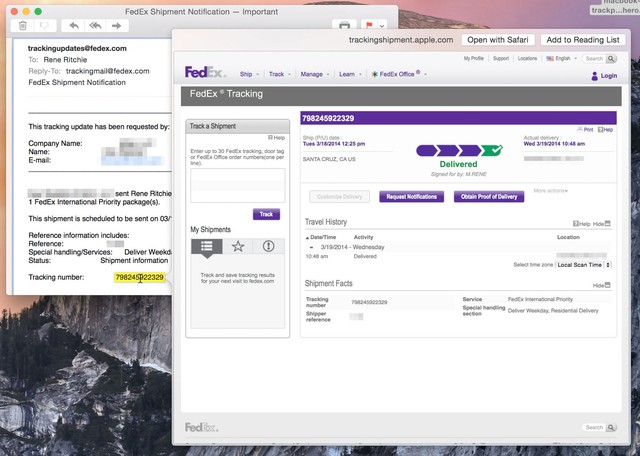
Task: Click Add to Reading List button
Action: pos(582,40)
